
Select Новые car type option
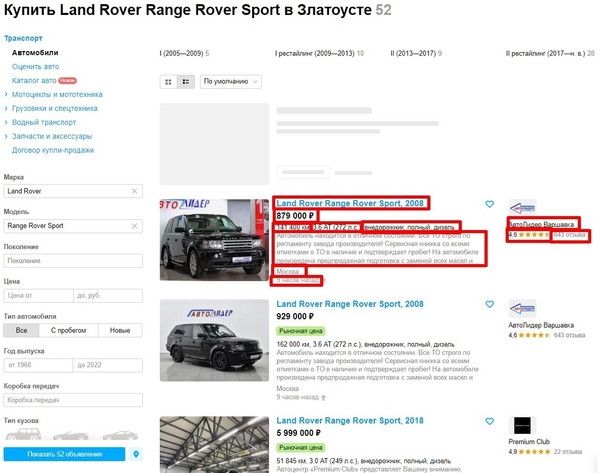120,330
